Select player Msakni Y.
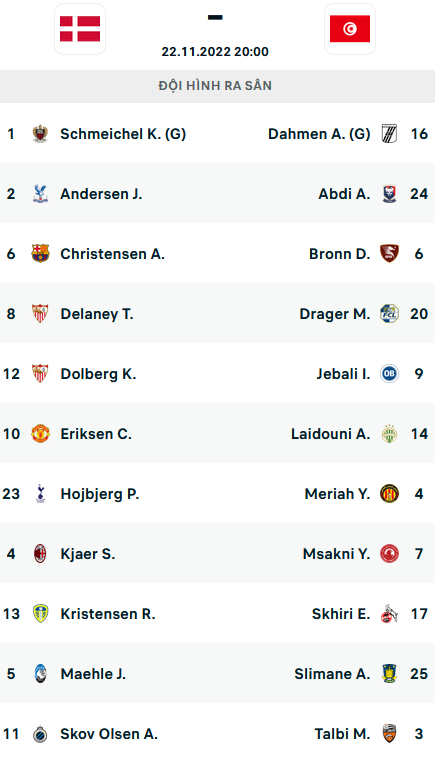Viewport: 435px width, 763px height. pyautogui.click(x=337, y=554)
